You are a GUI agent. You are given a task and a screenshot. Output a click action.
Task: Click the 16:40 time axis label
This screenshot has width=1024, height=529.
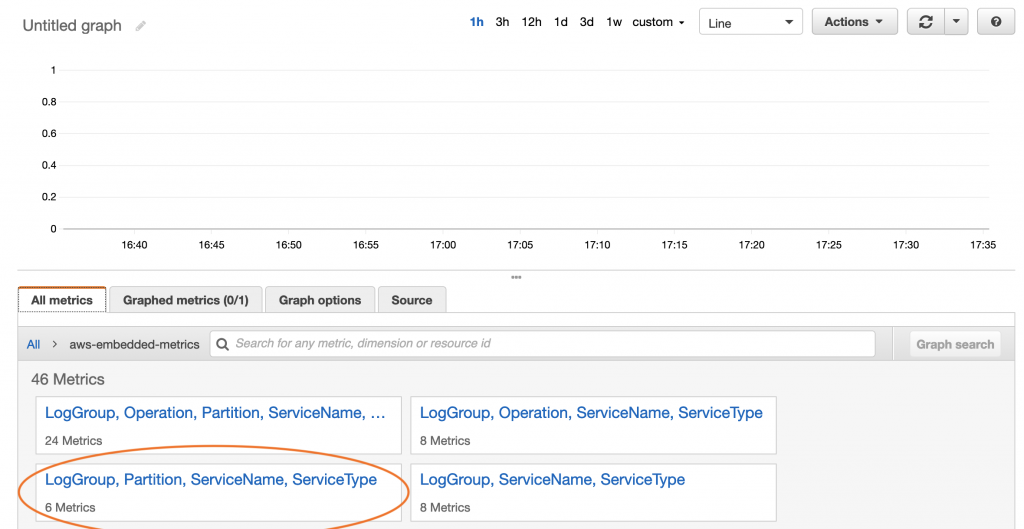(134, 245)
